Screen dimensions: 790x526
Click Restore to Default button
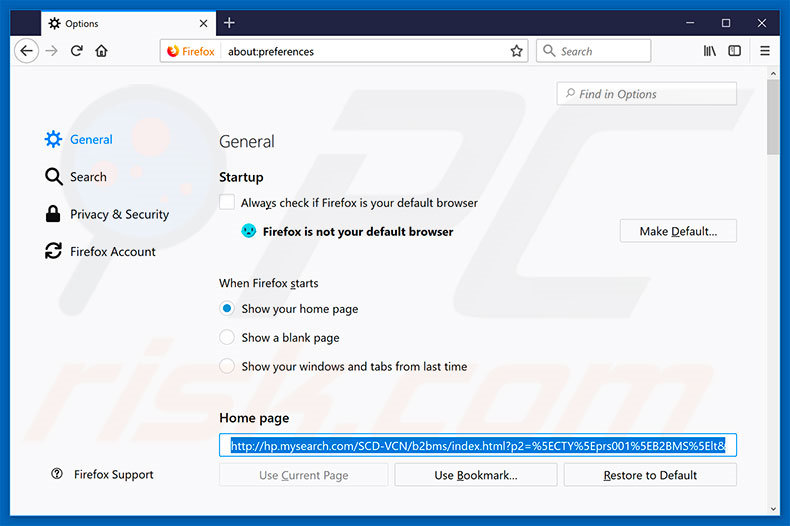point(650,475)
